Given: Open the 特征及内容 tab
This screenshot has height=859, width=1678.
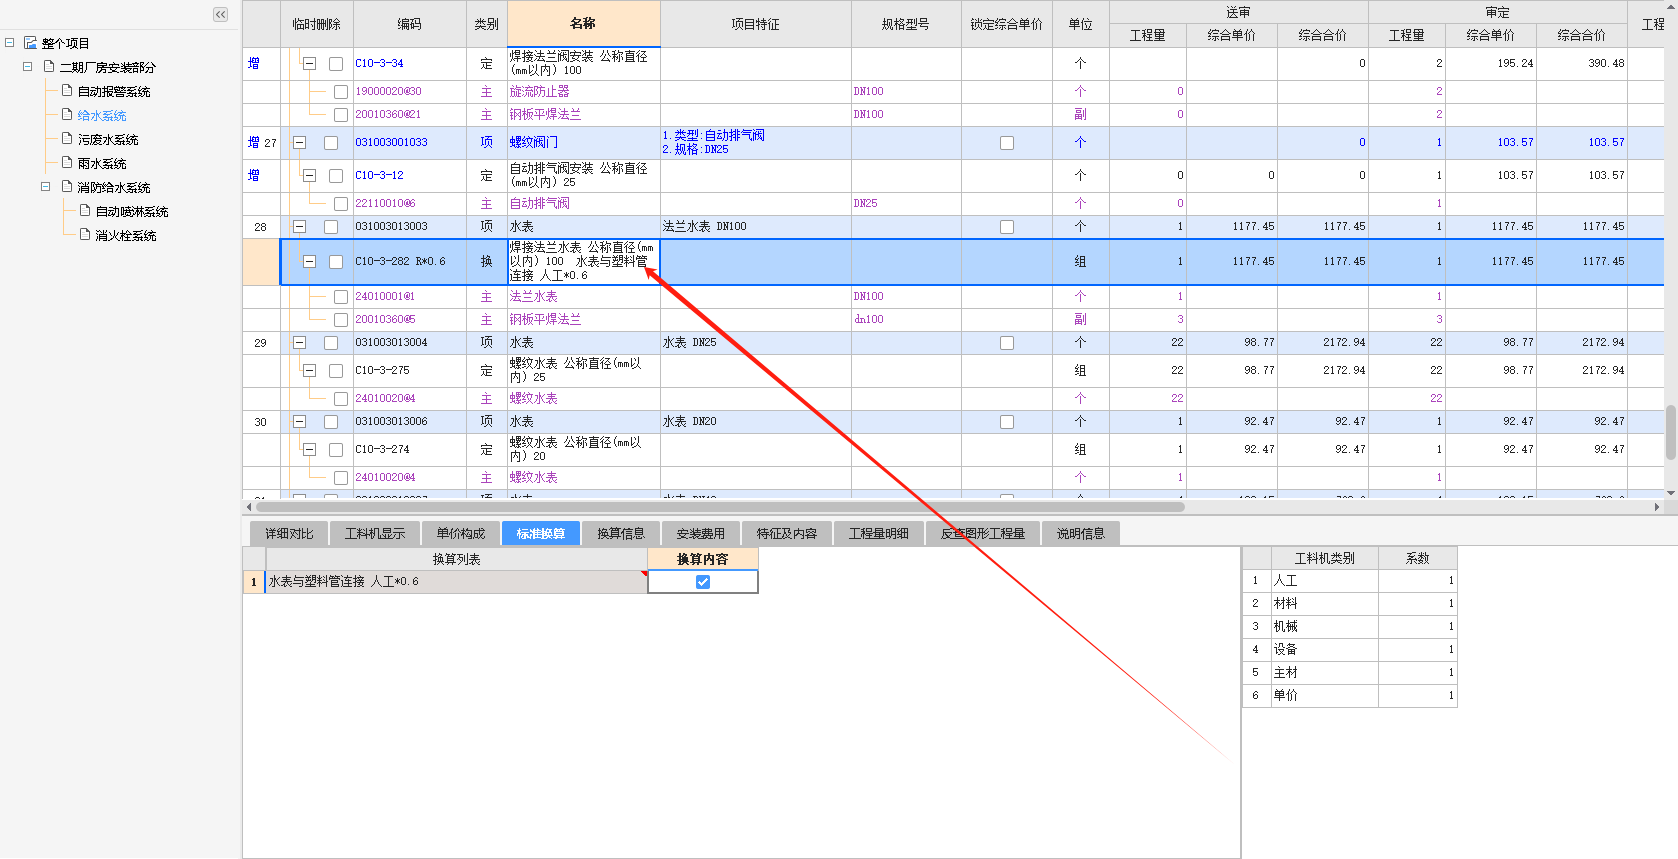Looking at the screenshot, I should [x=787, y=534].
